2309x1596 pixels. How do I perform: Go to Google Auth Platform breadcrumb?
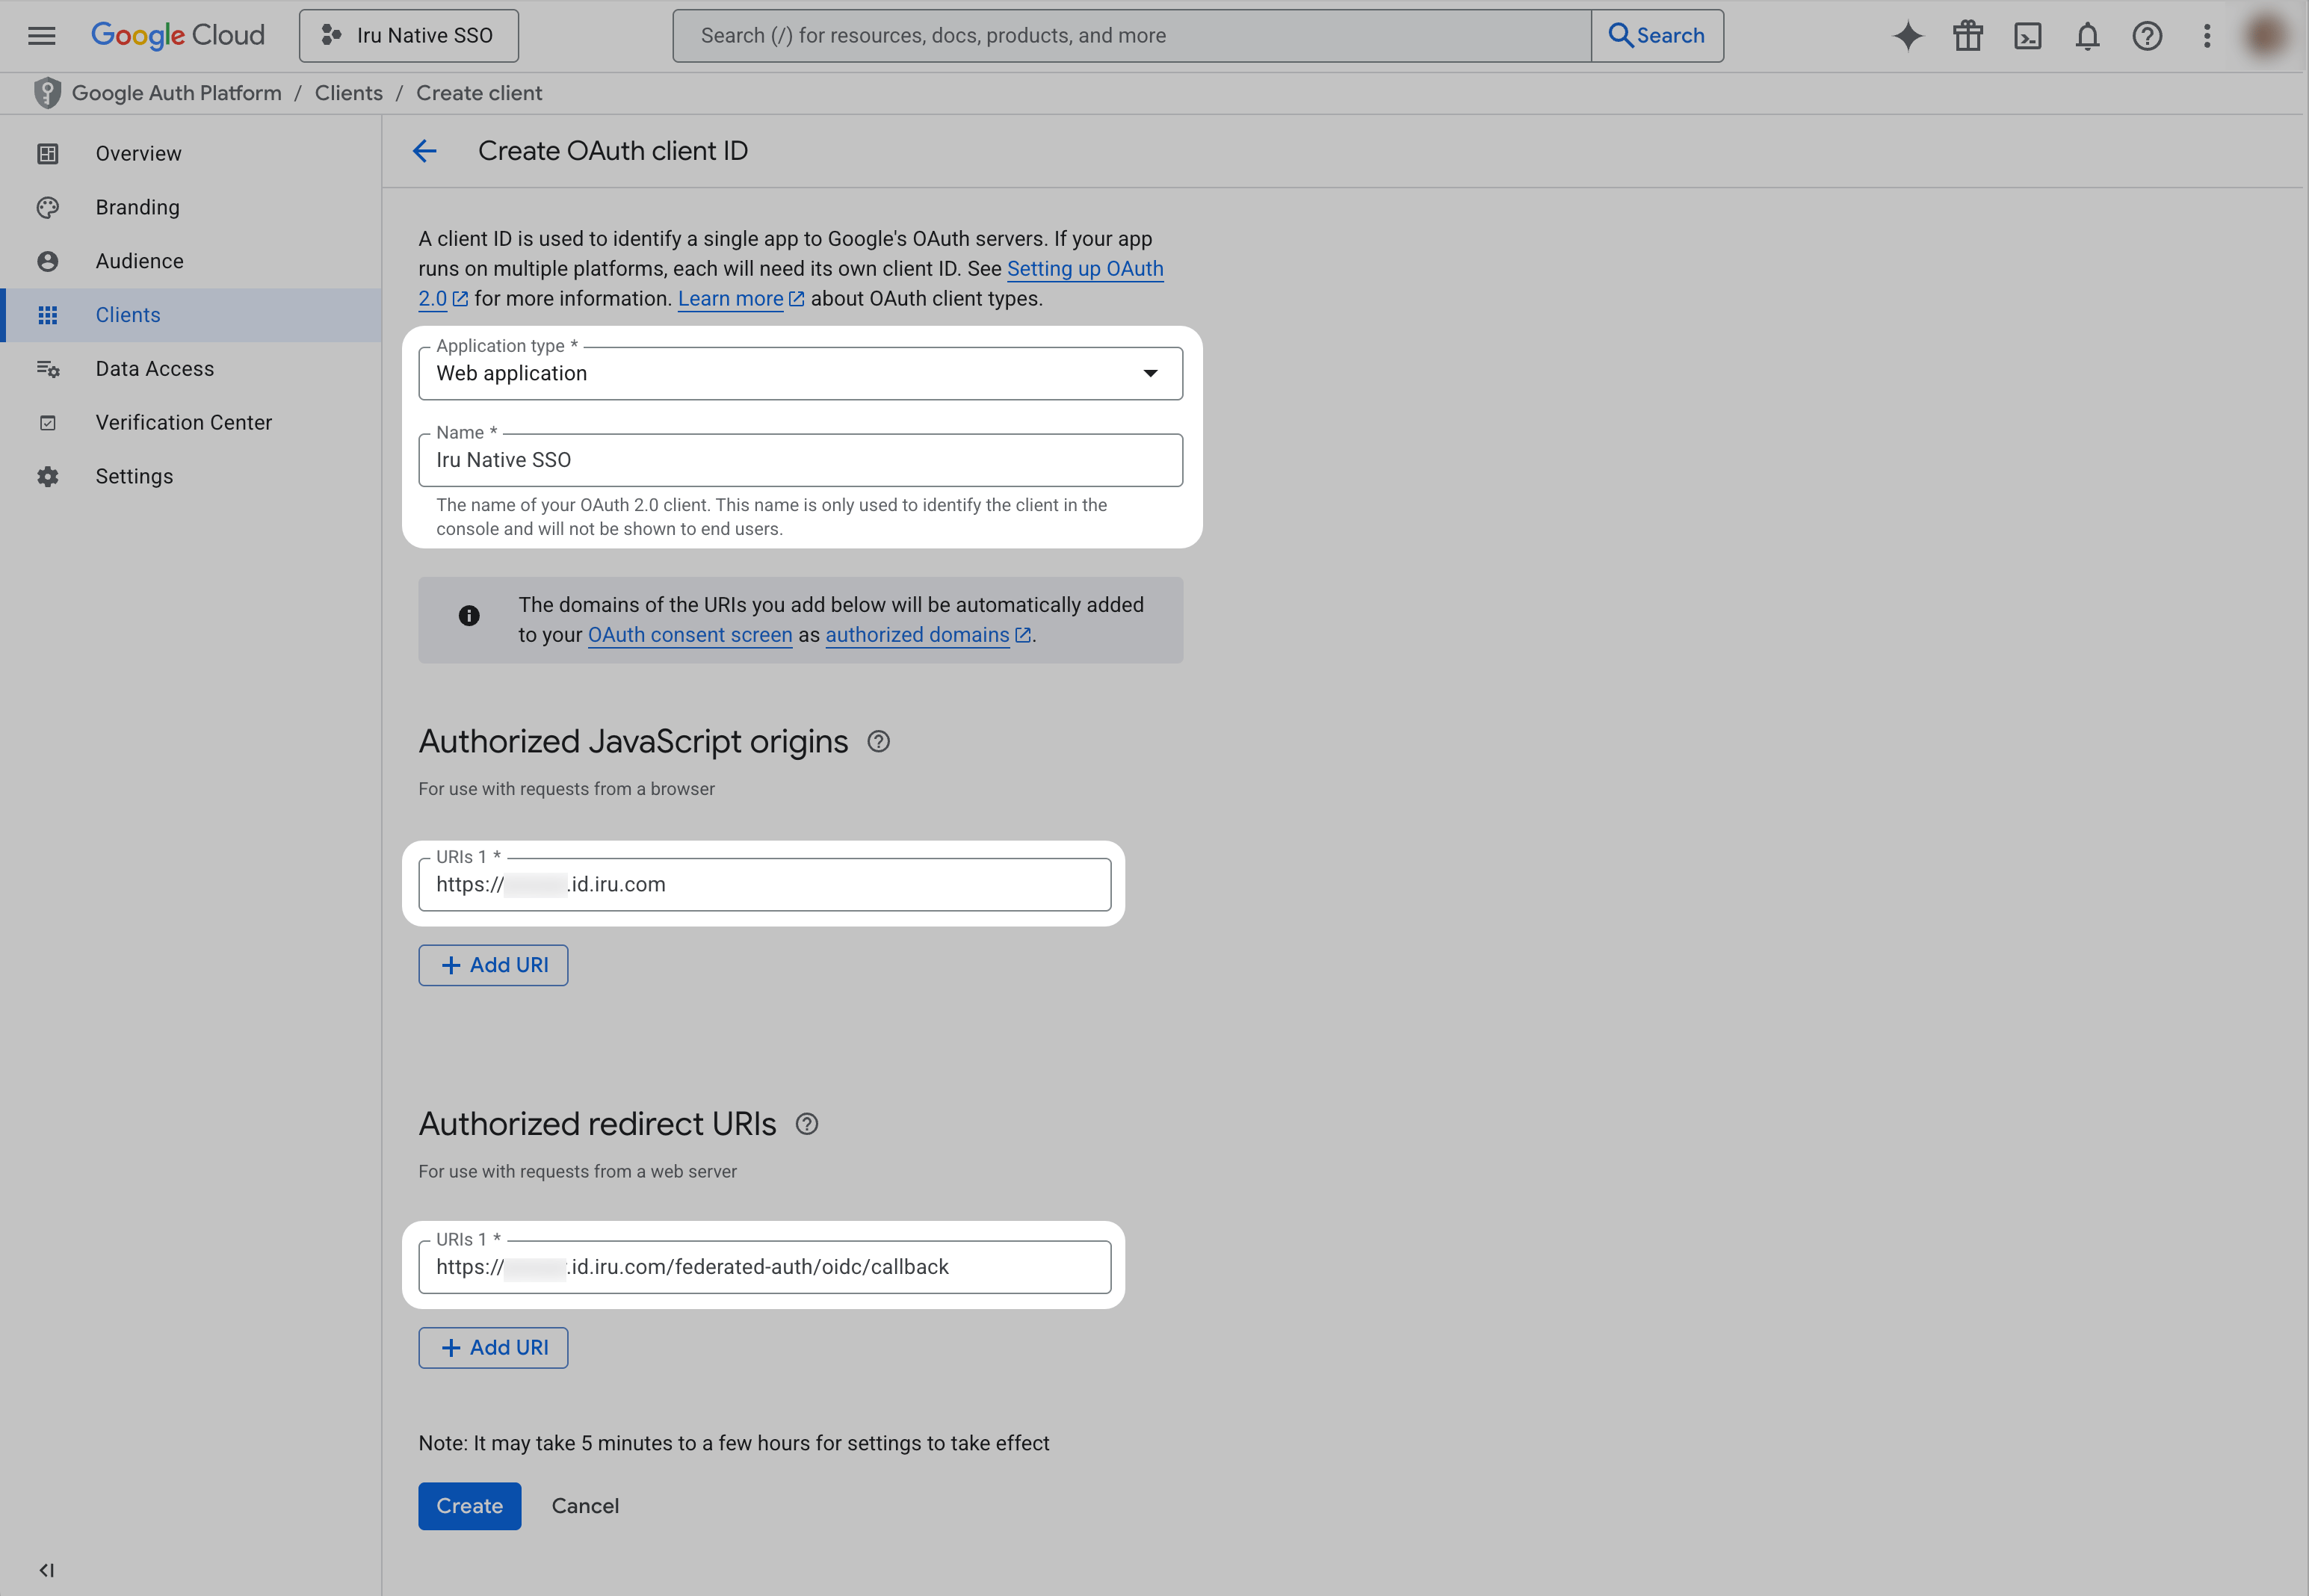coord(177,93)
